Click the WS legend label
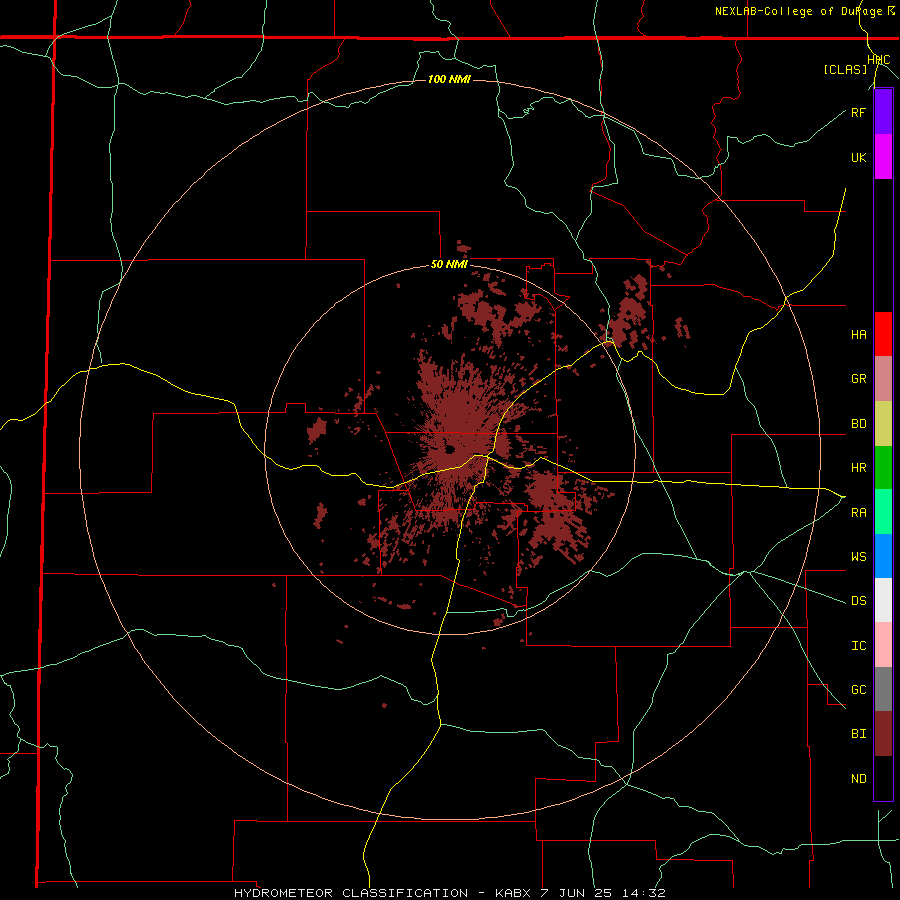 pyautogui.click(x=858, y=557)
